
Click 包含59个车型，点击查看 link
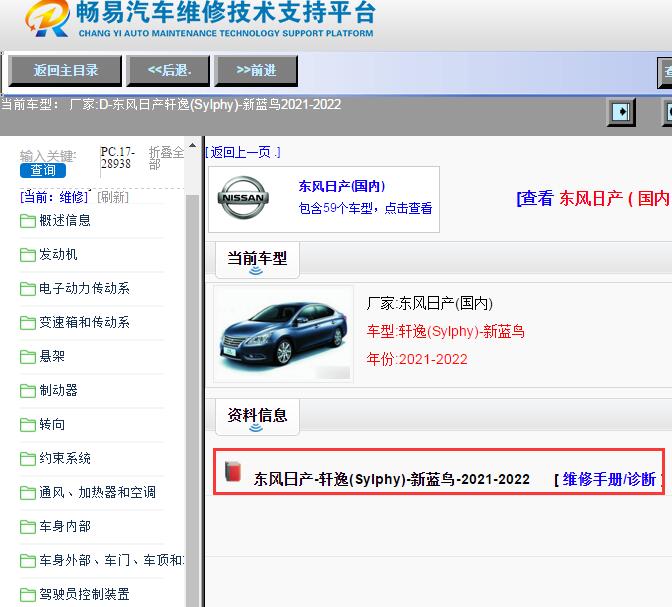[x=365, y=208]
